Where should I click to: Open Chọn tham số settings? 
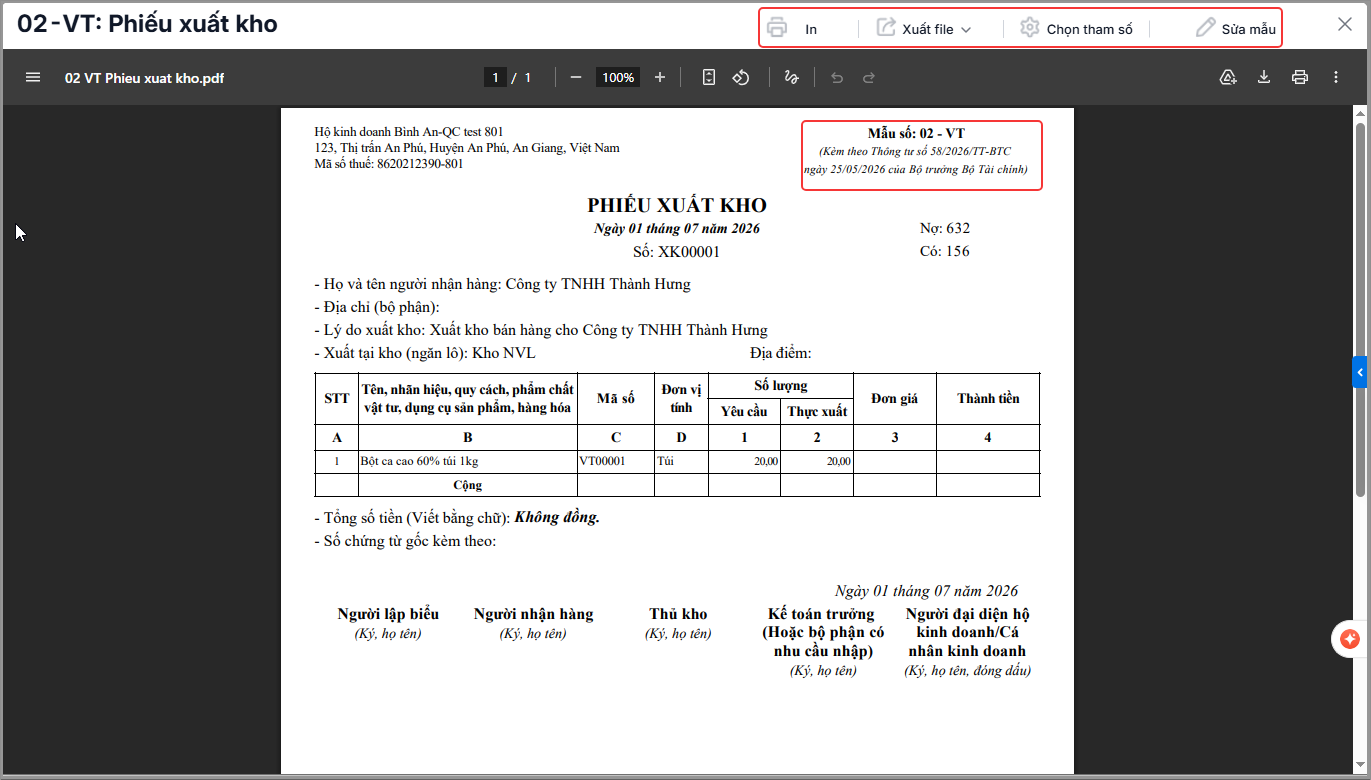pyautogui.click(x=1076, y=29)
